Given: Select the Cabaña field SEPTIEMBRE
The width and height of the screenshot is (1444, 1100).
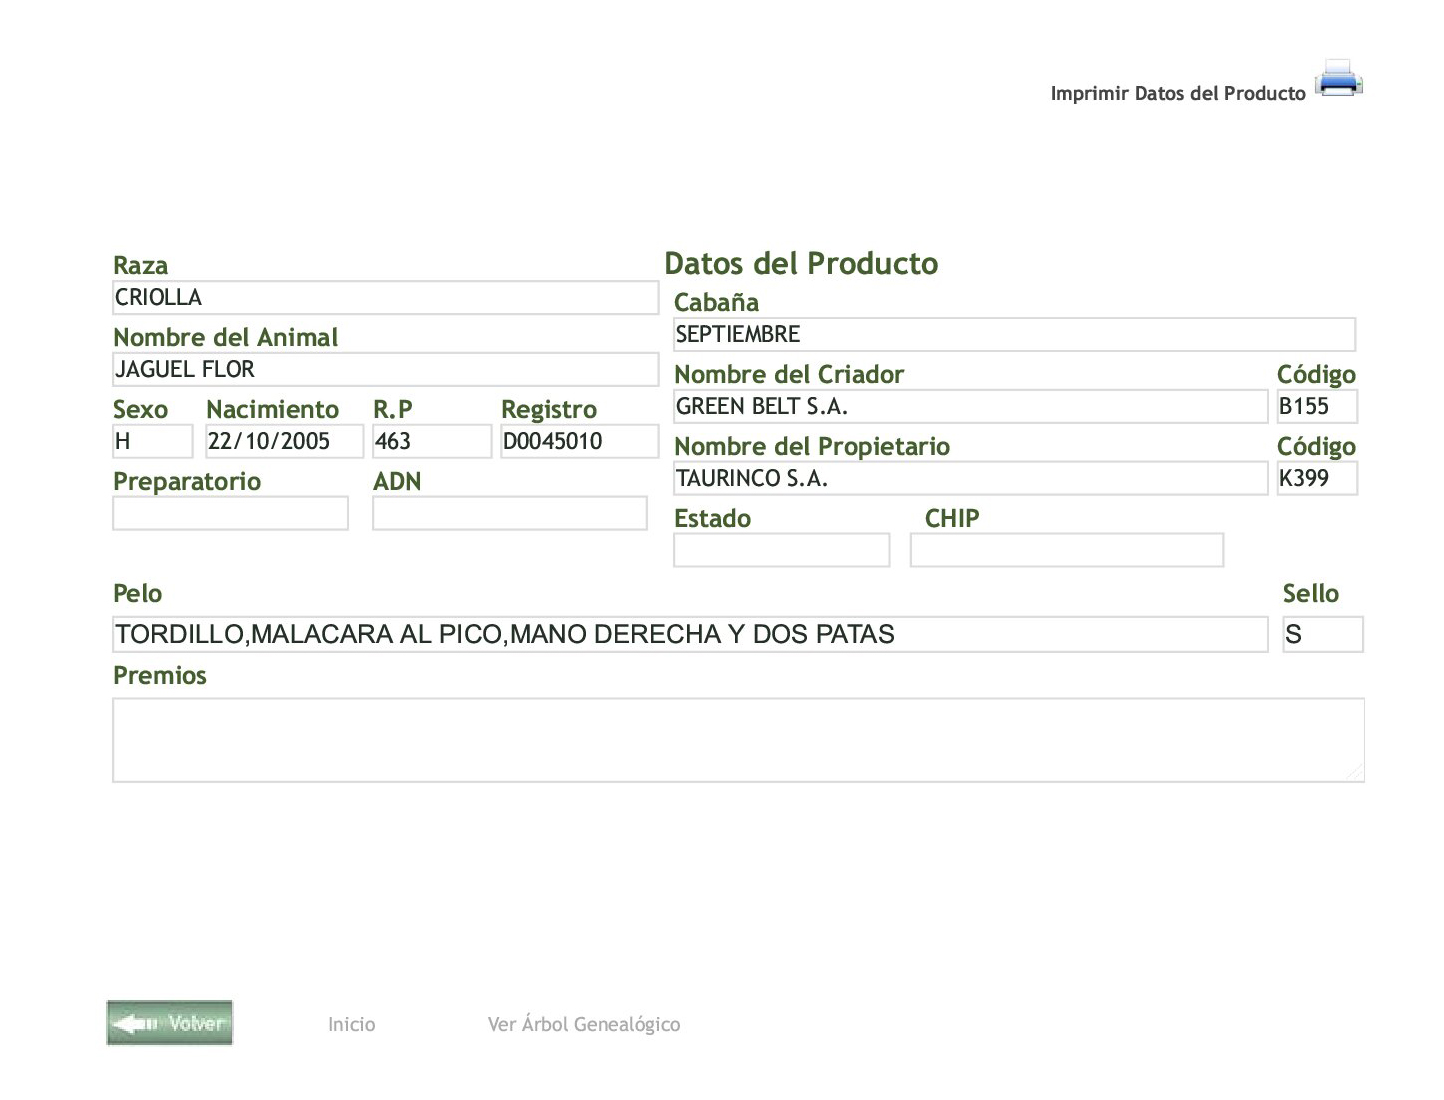Looking at the screenshot, I should pos(1014,335).
